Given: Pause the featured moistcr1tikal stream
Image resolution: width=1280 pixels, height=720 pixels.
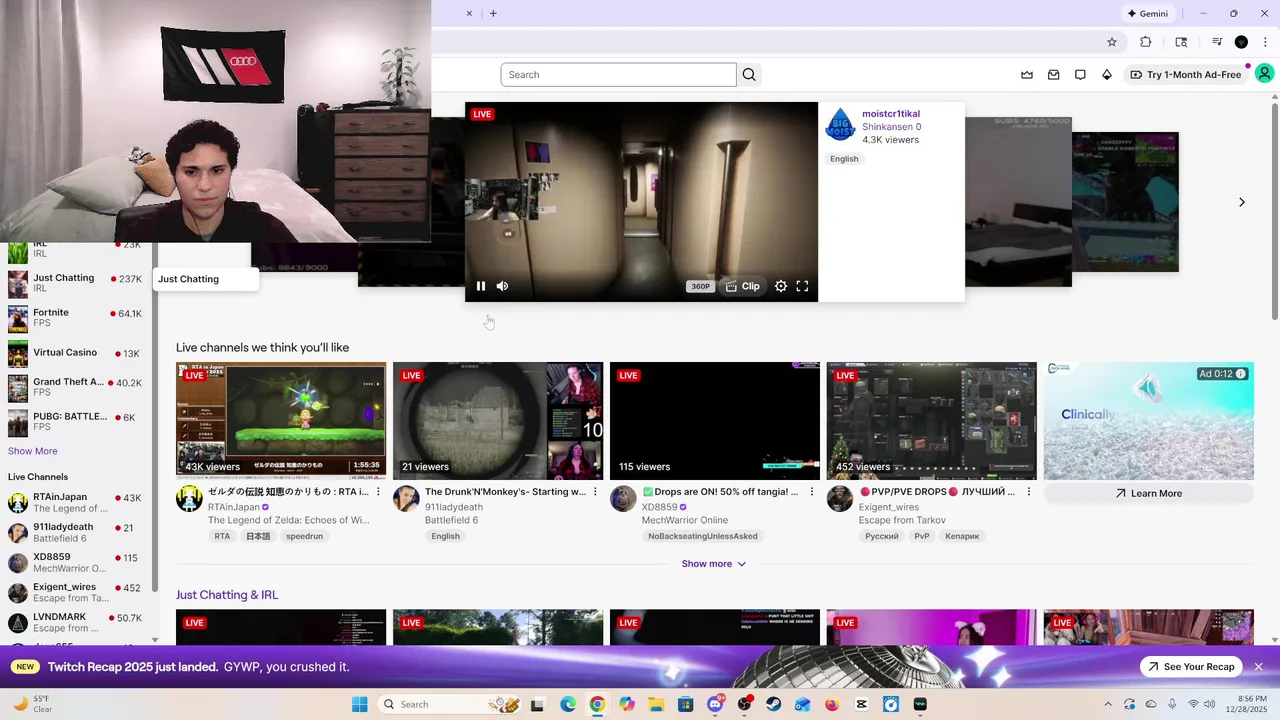Looking at the screenshot, I should coord(481,286).
